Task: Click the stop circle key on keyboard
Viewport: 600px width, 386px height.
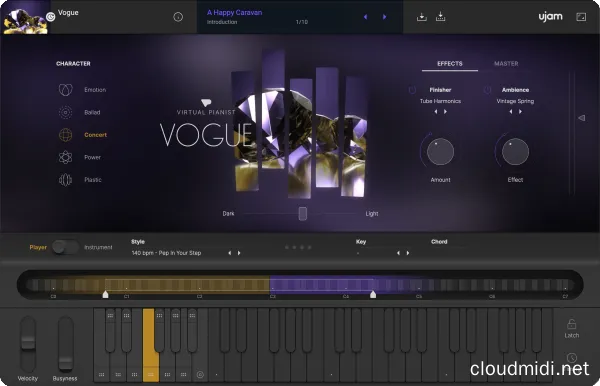Action: click(200, 375)
